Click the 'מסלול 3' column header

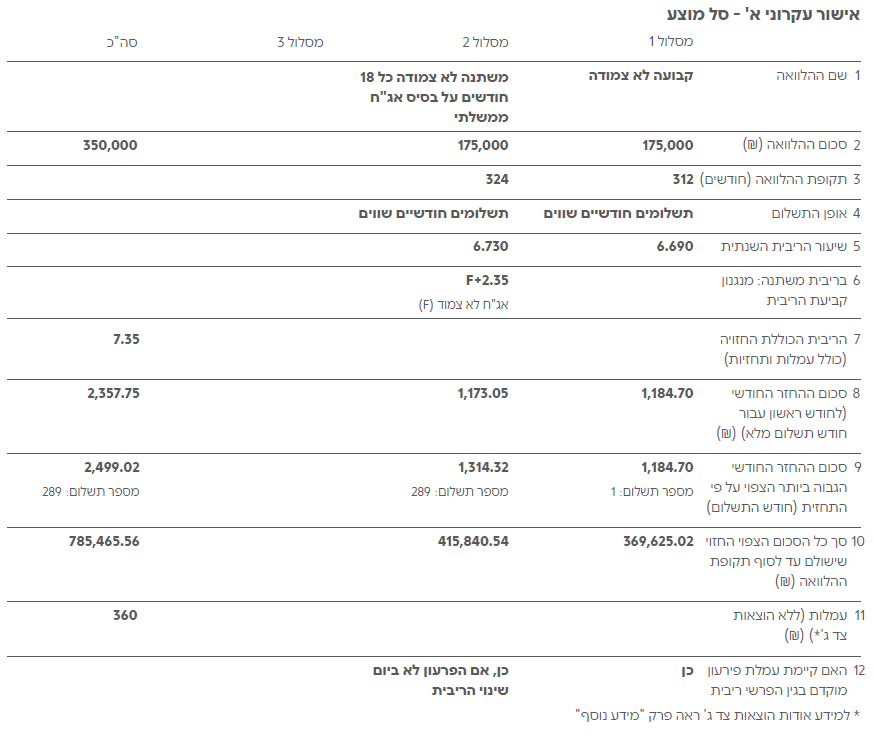[x=300, y=42]
